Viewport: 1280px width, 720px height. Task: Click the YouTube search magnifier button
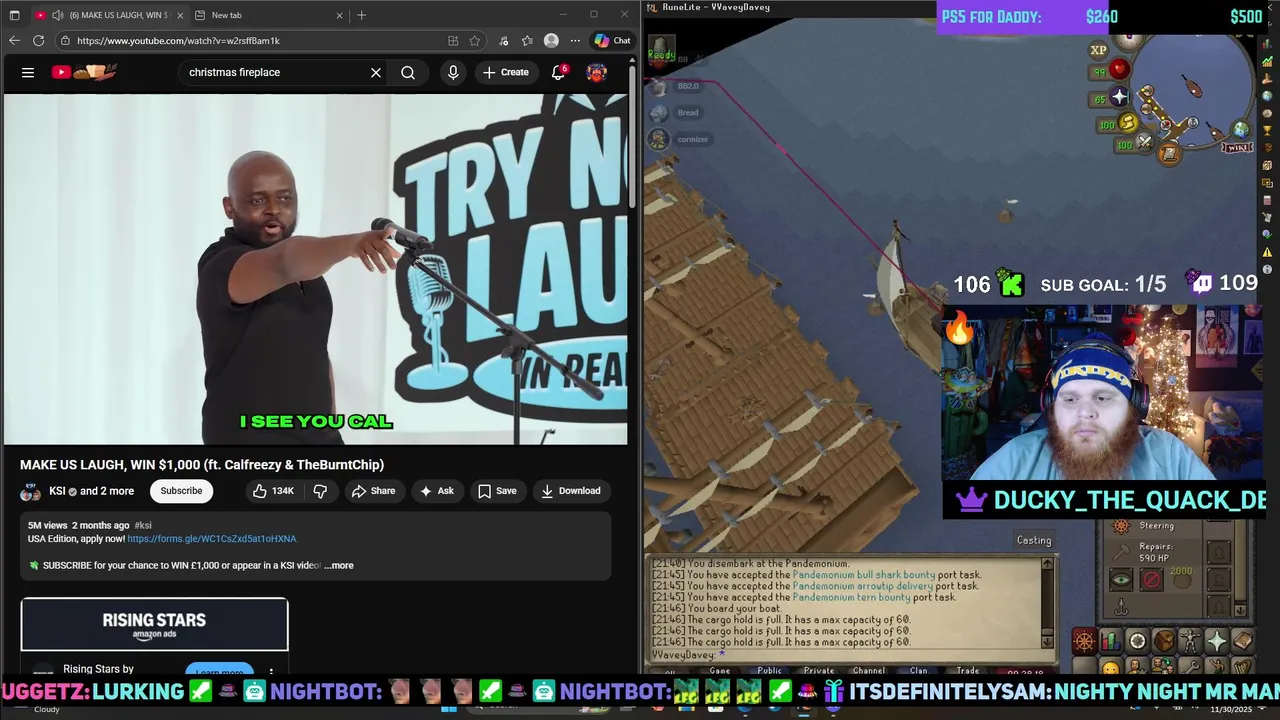[408, 72]
